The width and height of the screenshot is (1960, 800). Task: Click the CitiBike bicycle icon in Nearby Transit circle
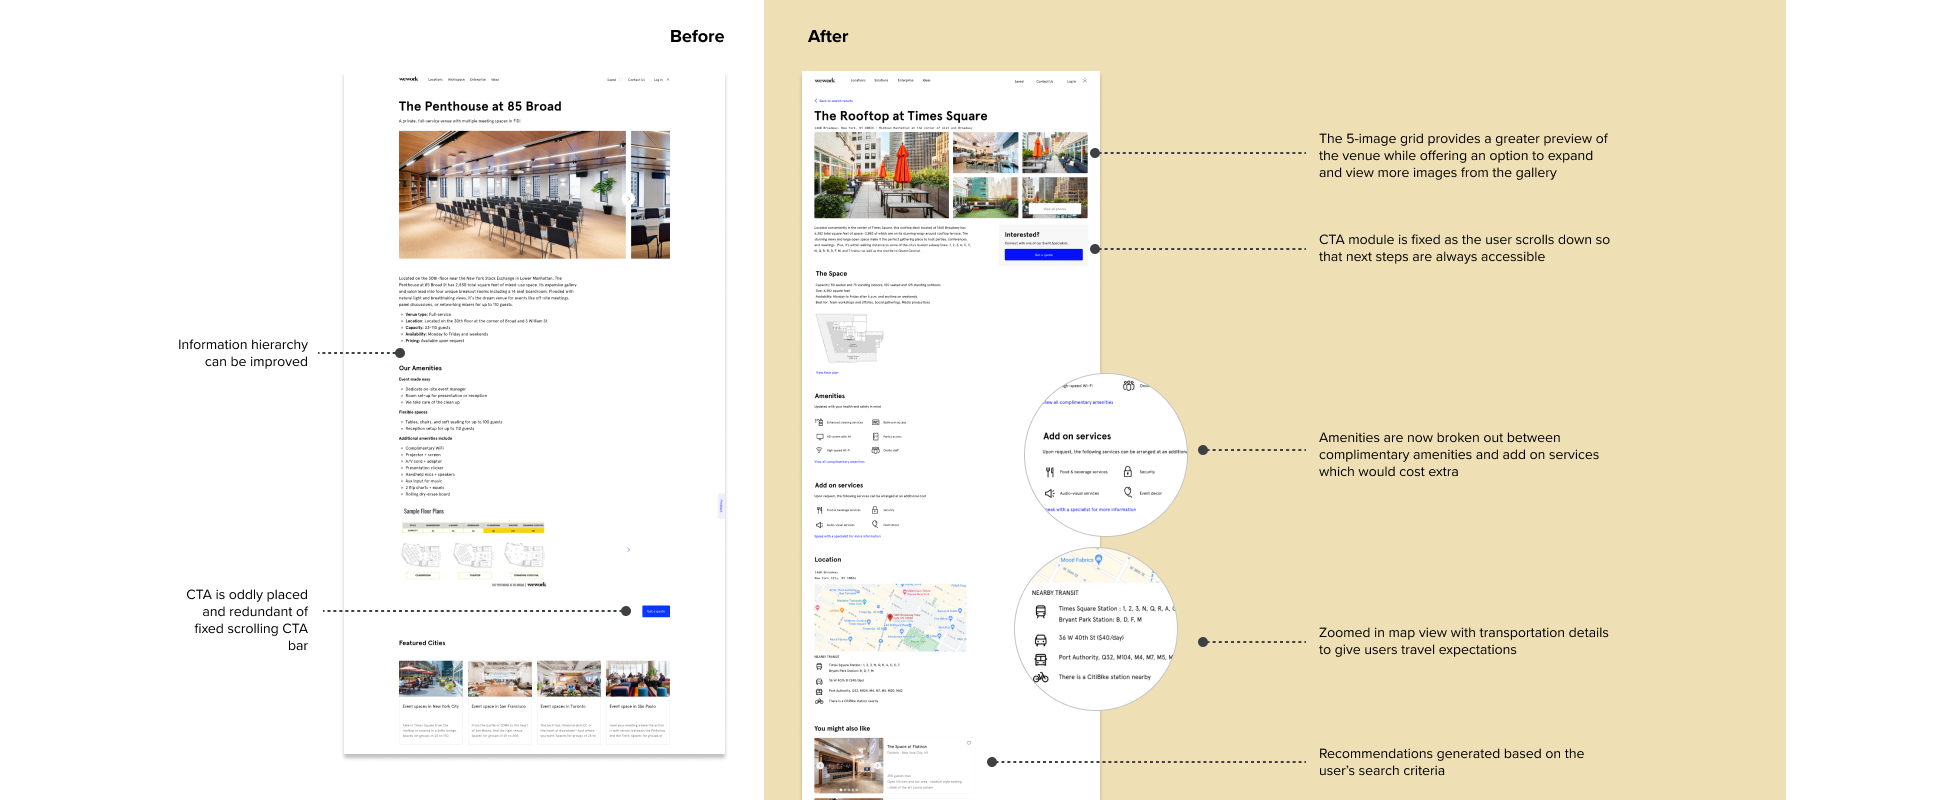click(1040, 677)
